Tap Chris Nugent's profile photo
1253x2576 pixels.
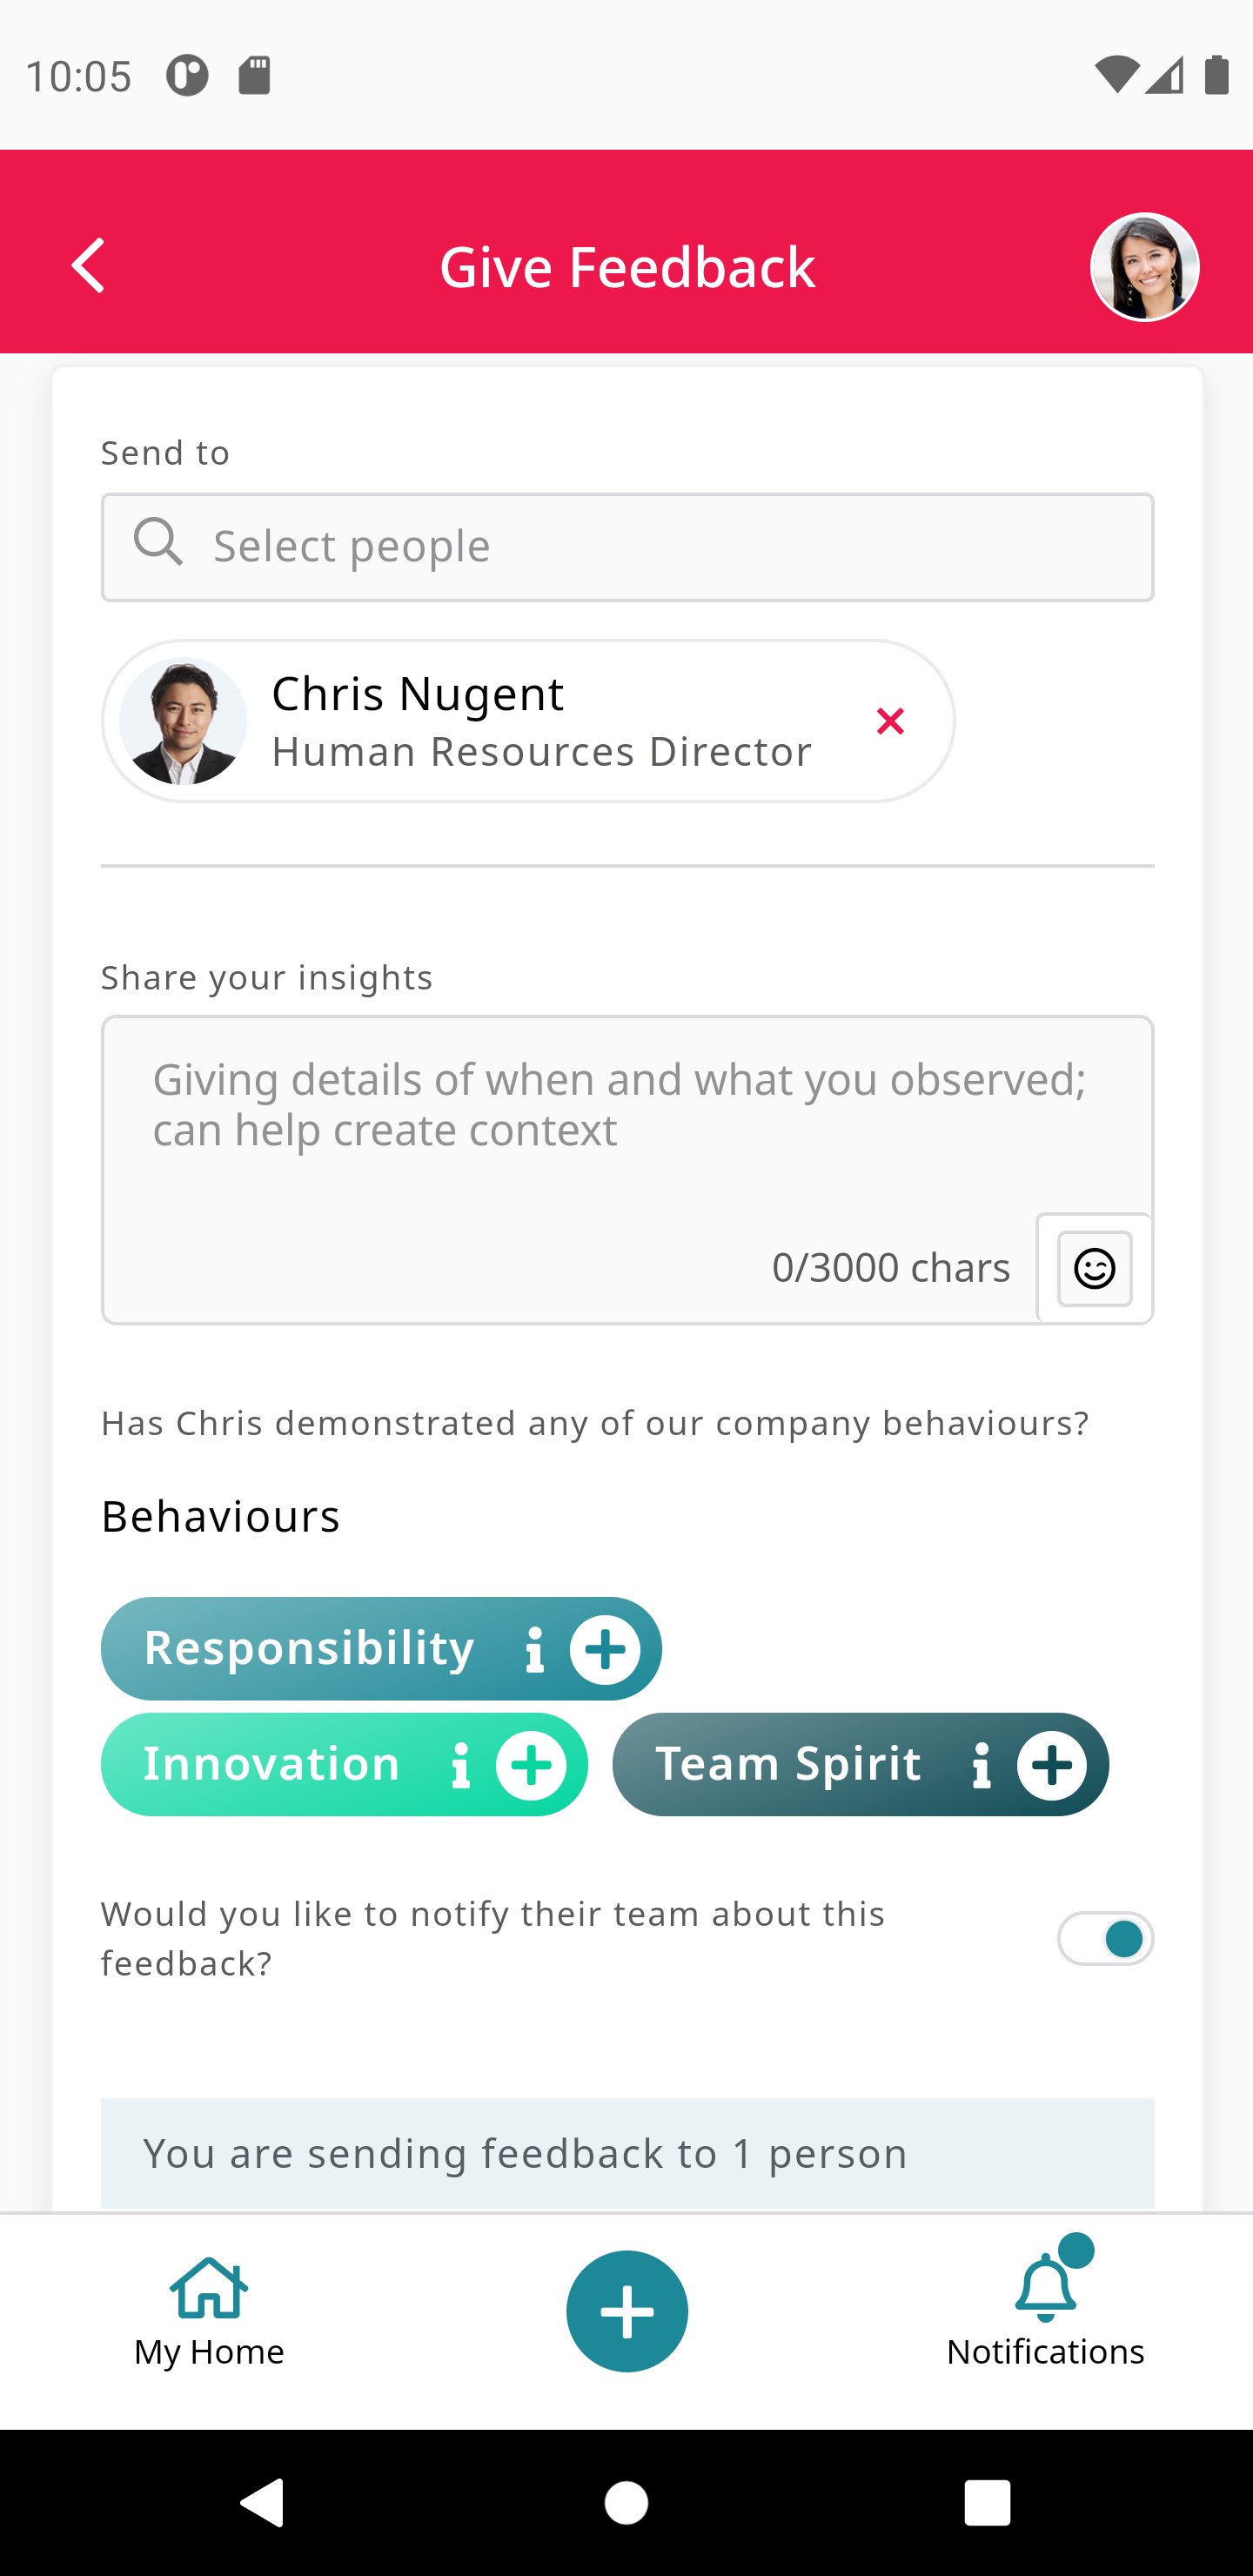coord(183,721)
